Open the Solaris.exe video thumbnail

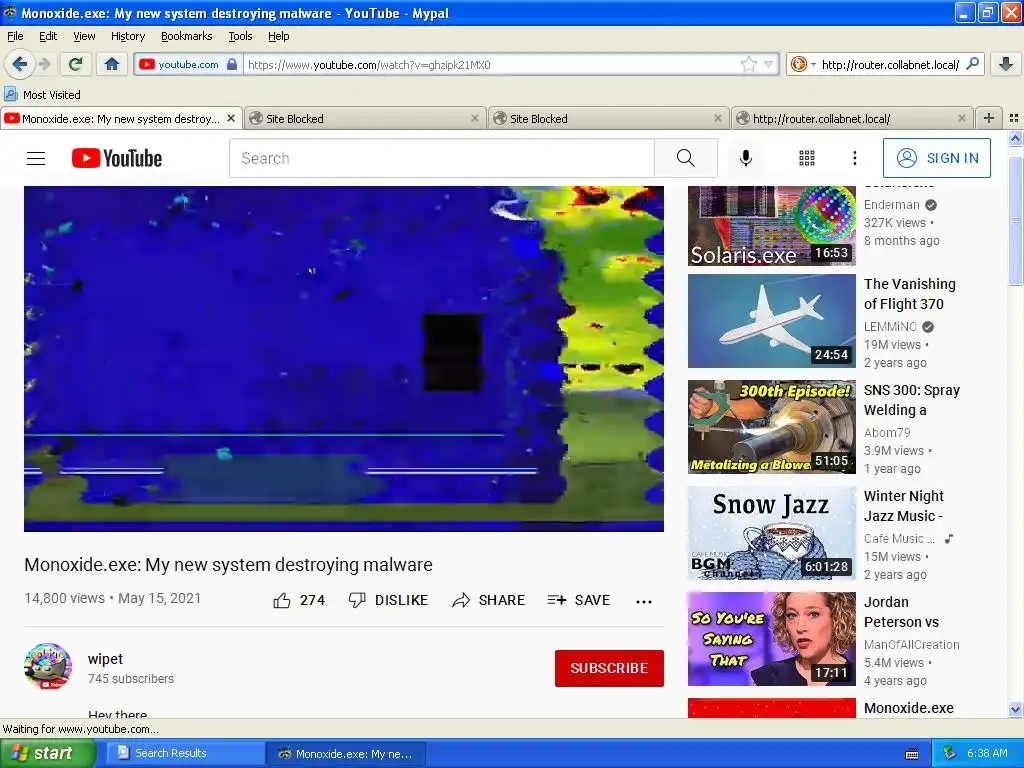pos(771,226)
